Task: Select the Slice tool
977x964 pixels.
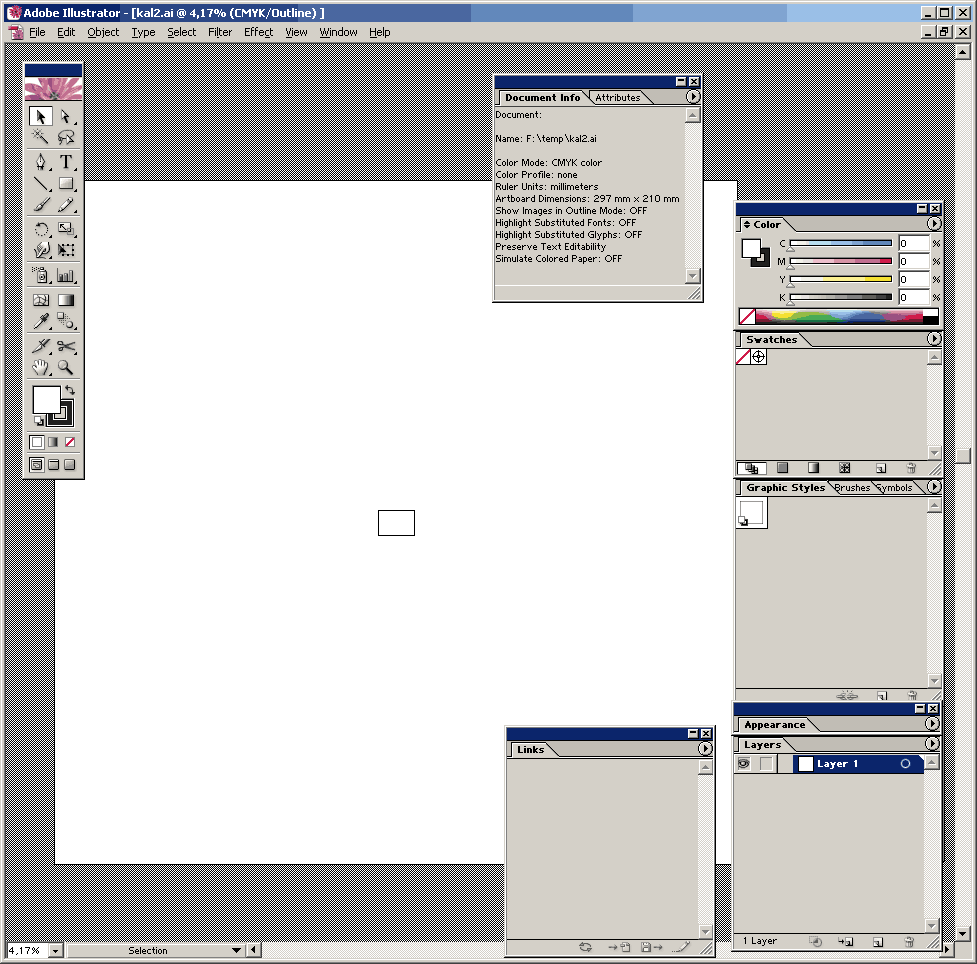Action: 41,346
